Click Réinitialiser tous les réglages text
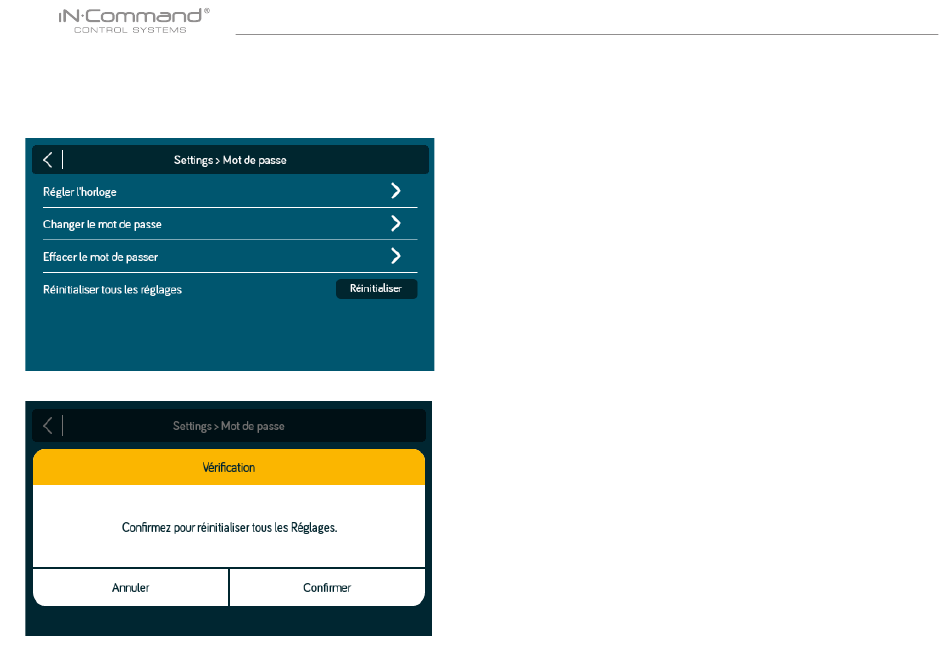This screenshot has width=950, height=652. 112,290
